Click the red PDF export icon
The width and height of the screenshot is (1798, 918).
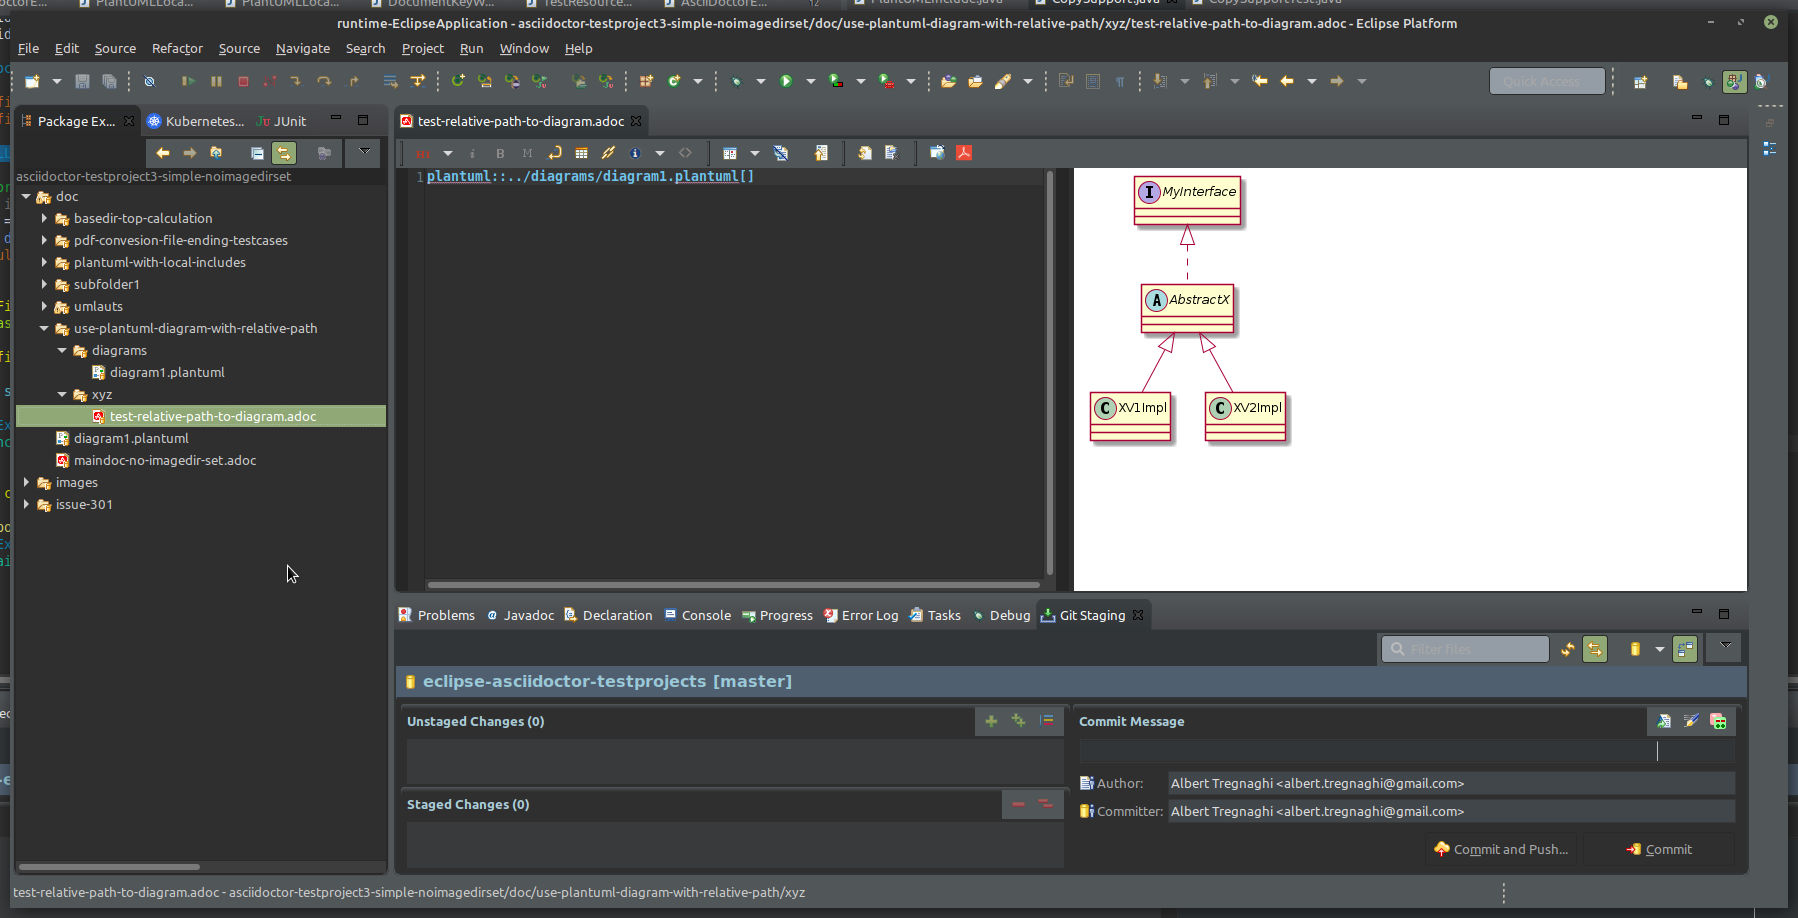pyautogui.click(x=964, y=153)
